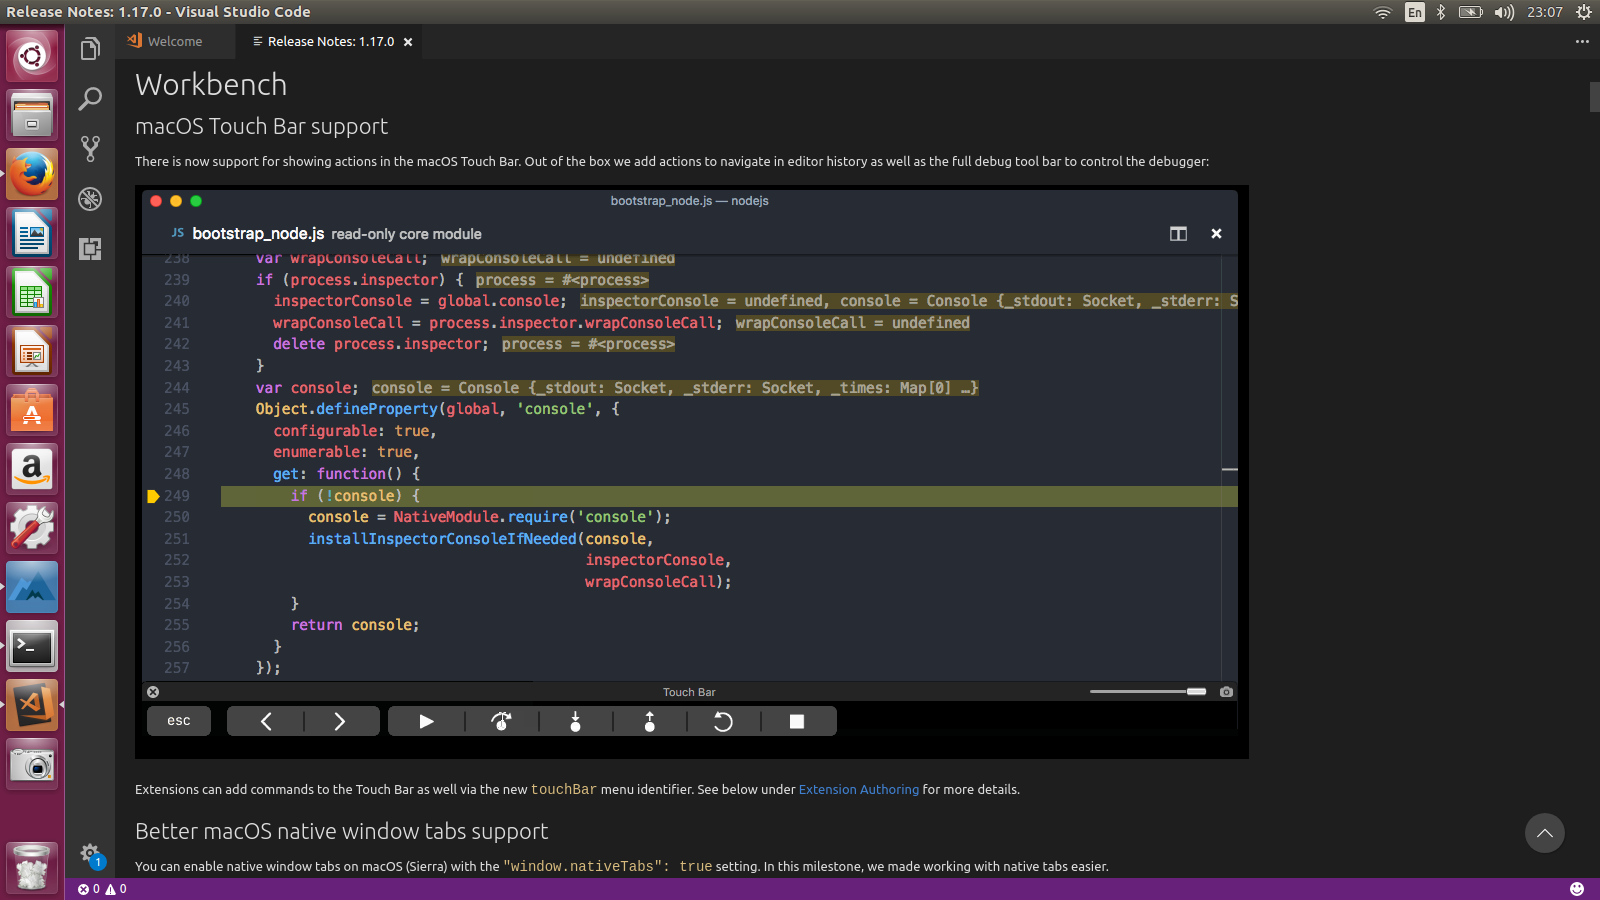Launch Firefox from the Ubuntu launcher
1600x900 pixels.
pos(32,172)
